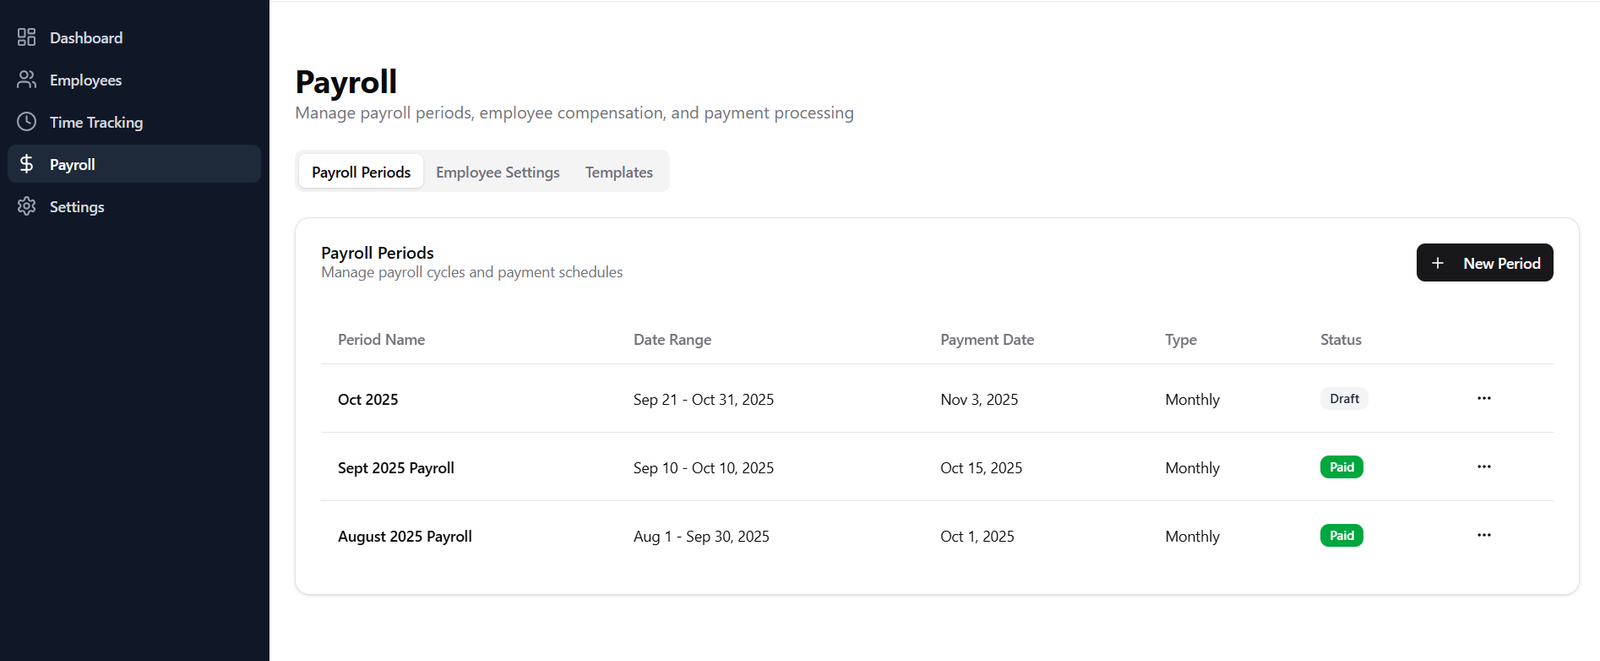Click the Employees people icon

(27, 80)
